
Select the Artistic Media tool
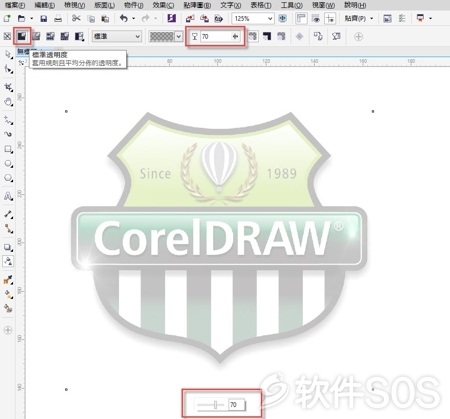coord(8,134)
